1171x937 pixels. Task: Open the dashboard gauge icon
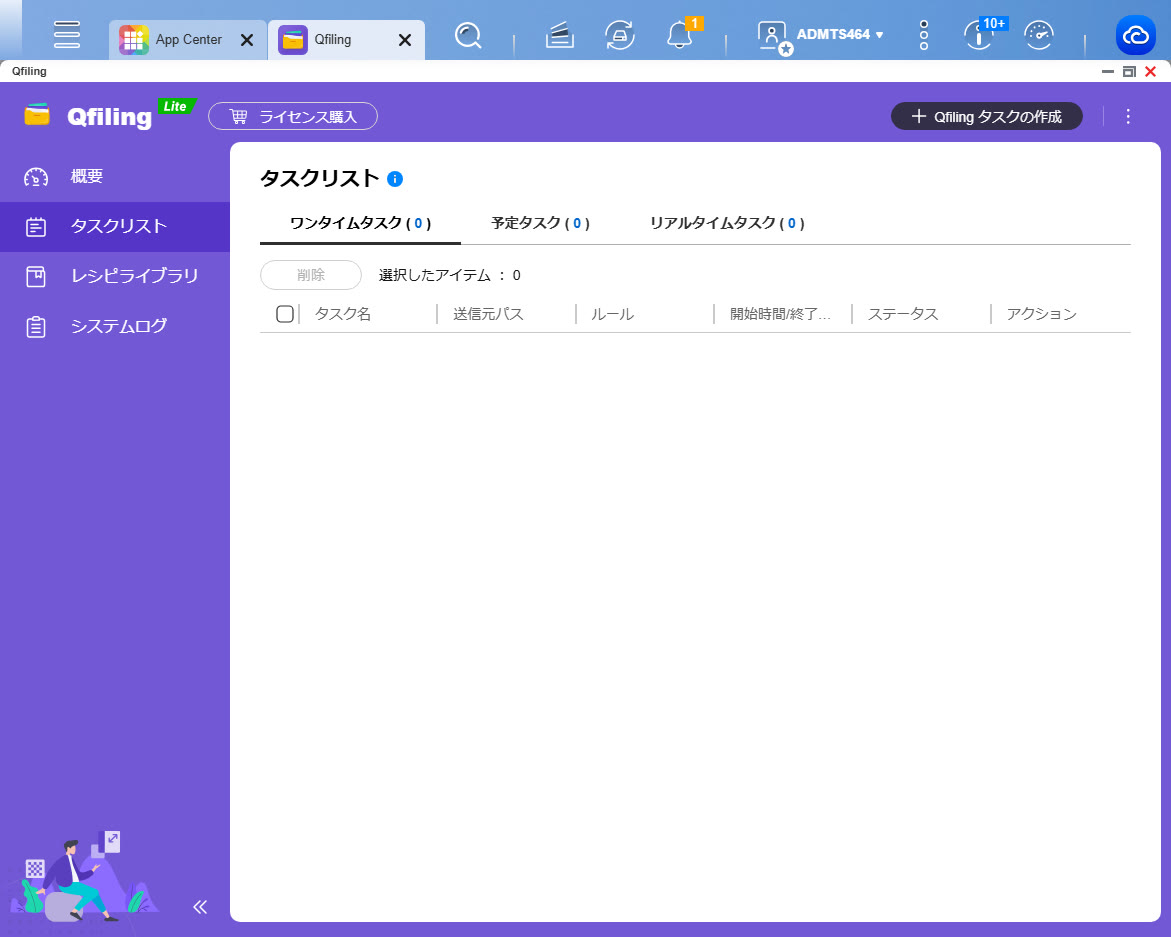click(1040, 36)
